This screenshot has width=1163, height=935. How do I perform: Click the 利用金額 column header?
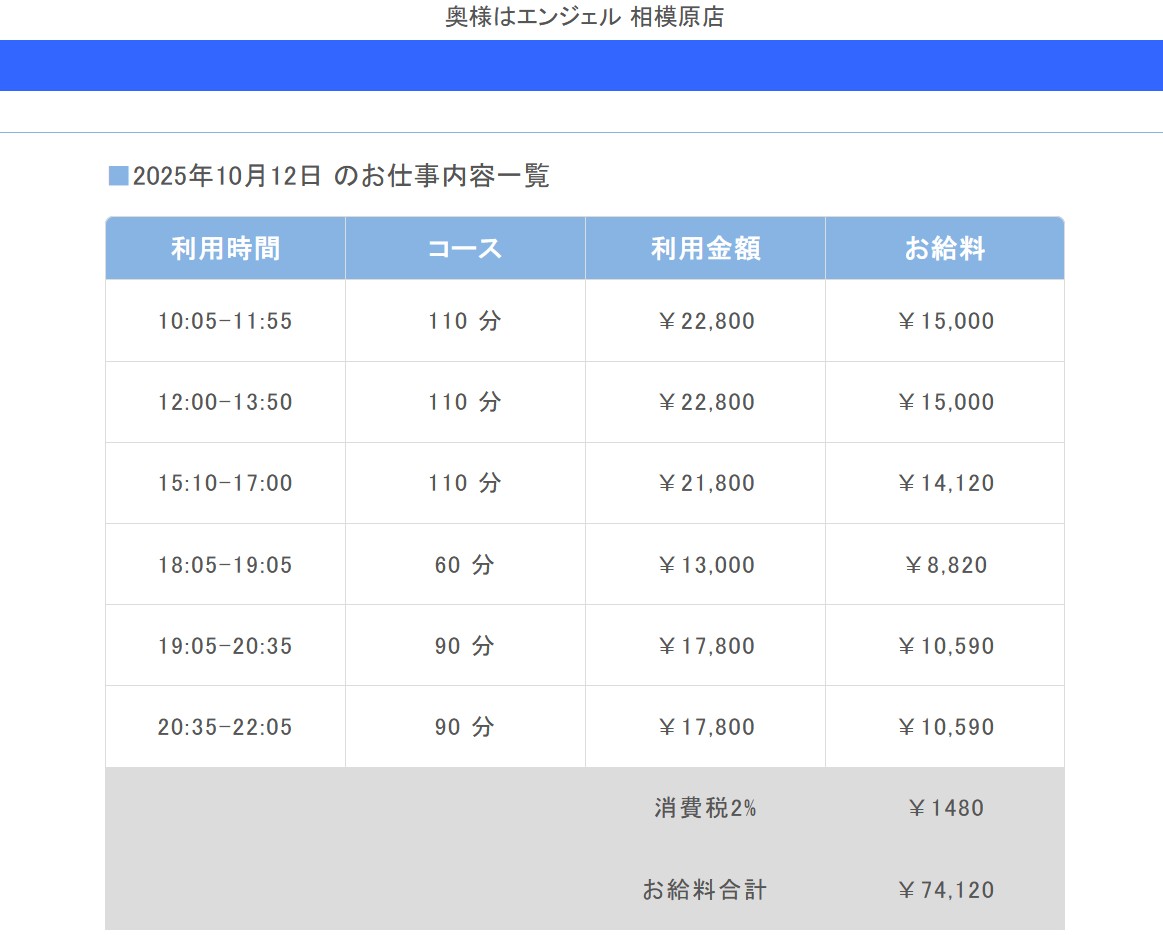click(x=705, y=249)
